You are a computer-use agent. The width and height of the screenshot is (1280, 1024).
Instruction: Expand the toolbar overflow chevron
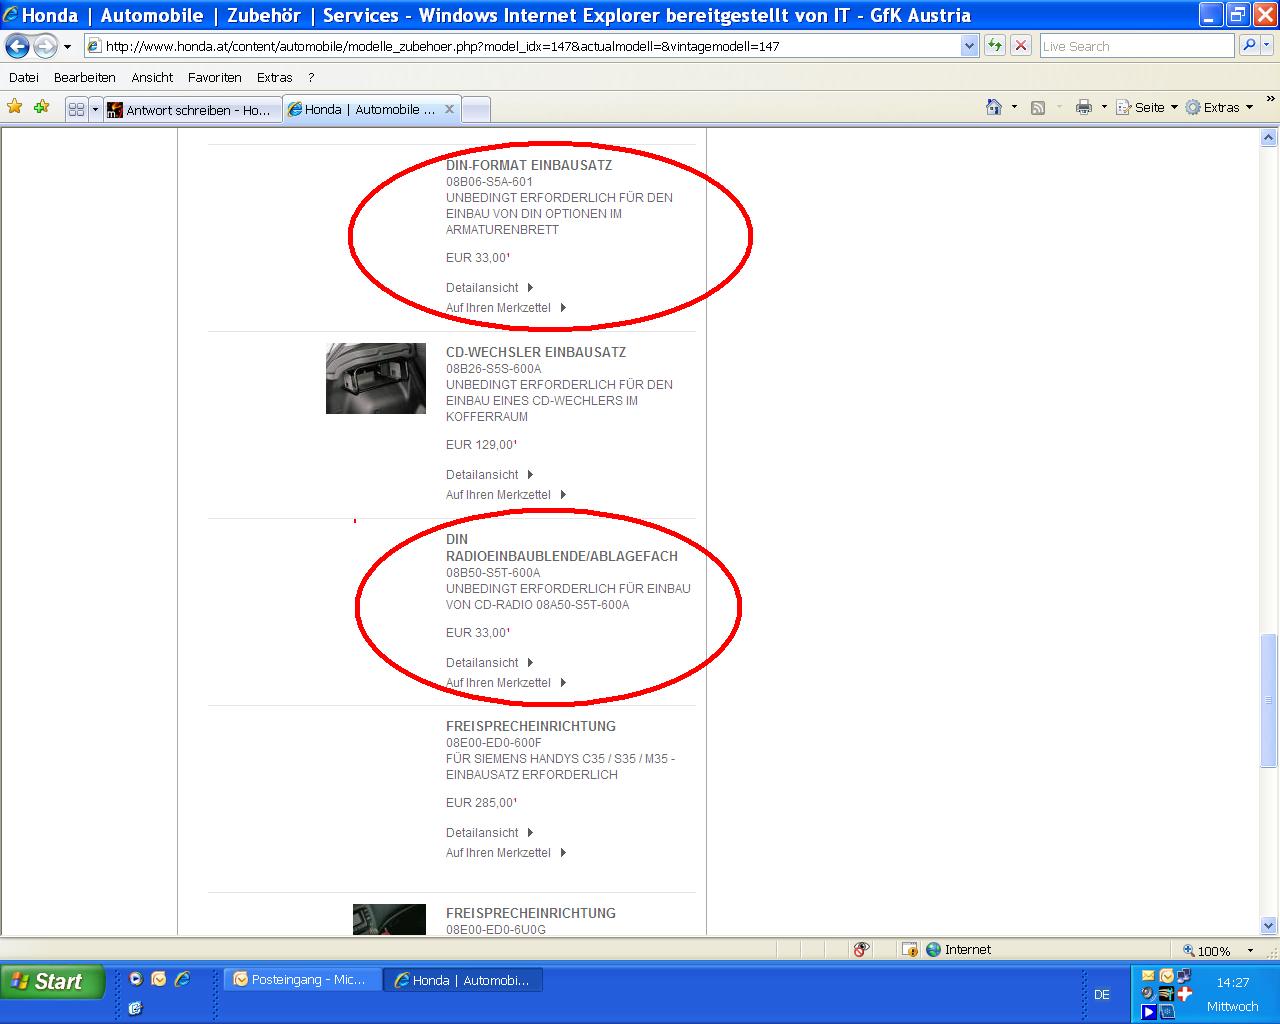(1271, 100)
